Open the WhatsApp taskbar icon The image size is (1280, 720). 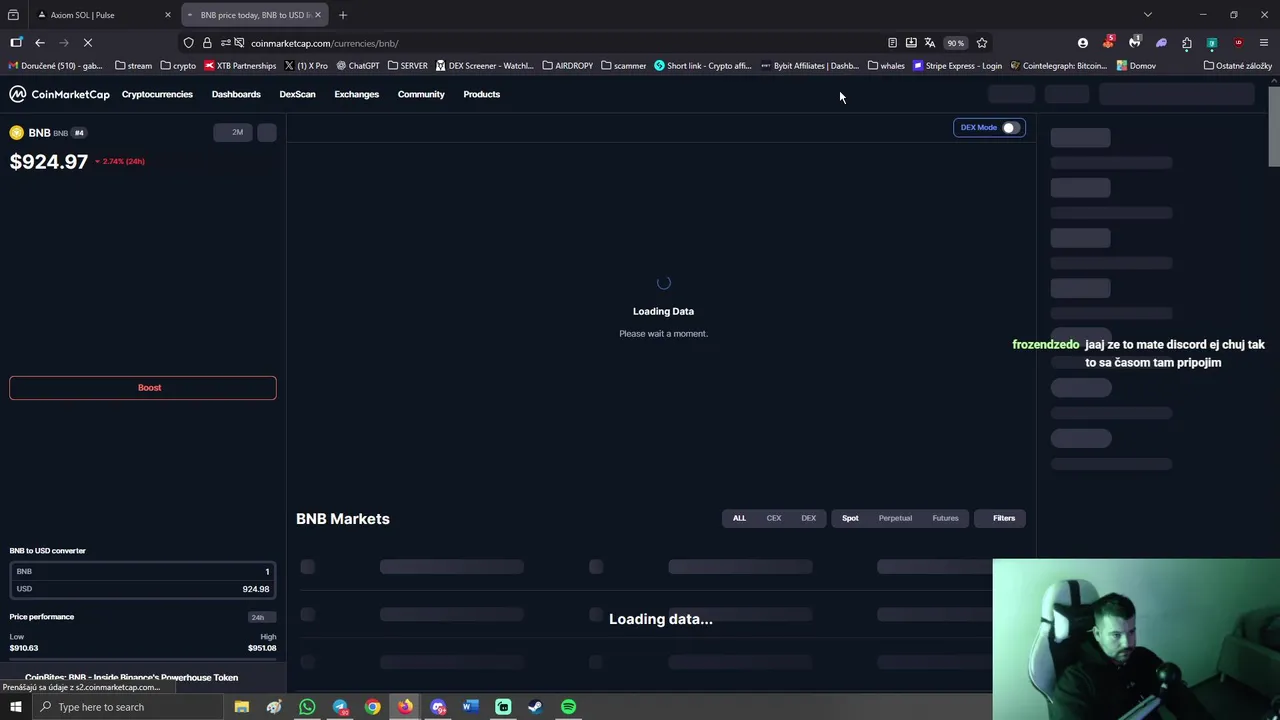pos(307,707)
